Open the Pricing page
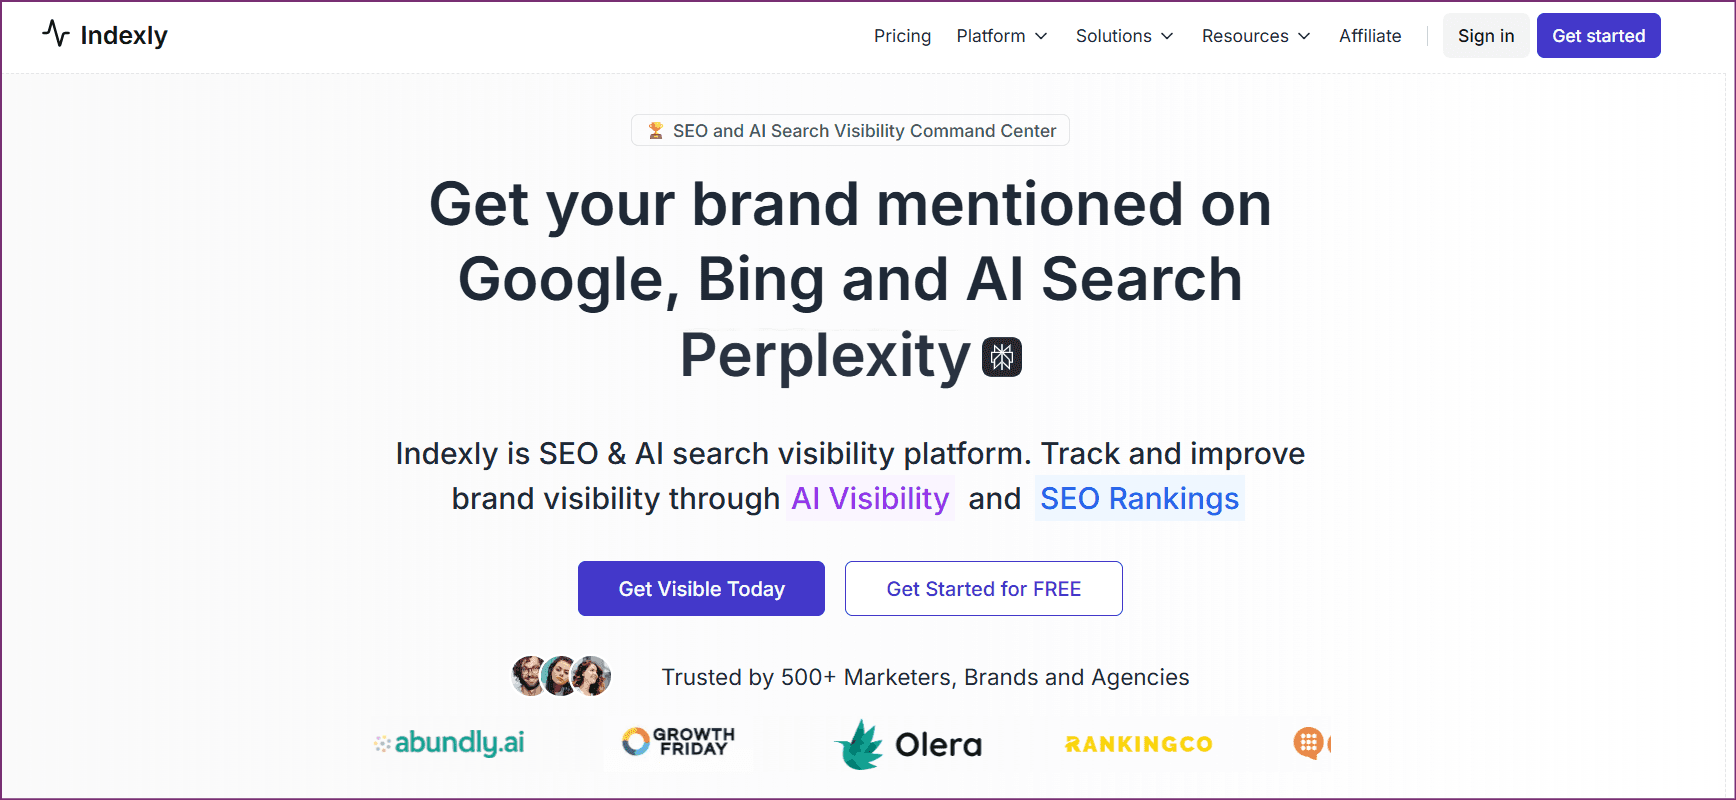Screen dimensions: 1736x800 click(x=902, y=36)
